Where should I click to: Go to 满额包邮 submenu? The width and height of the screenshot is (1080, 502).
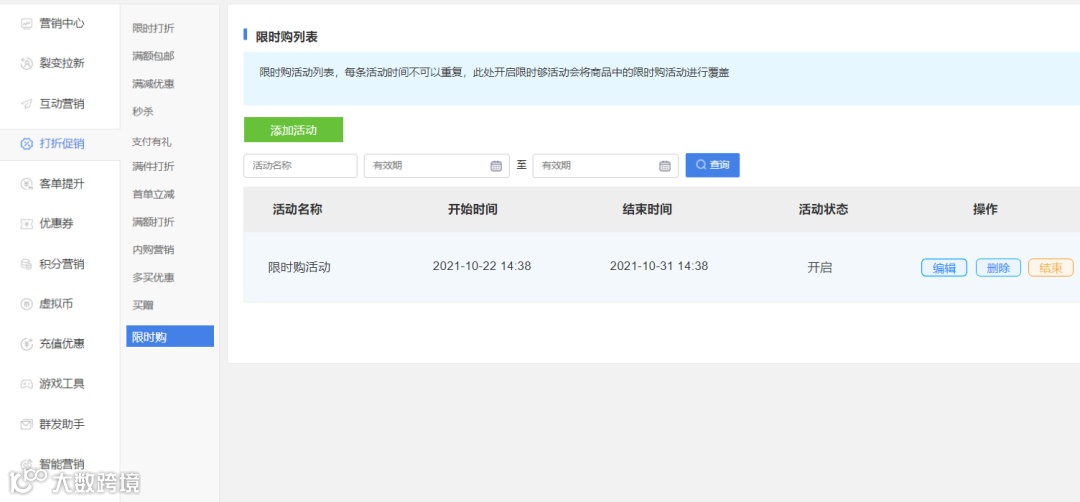(x=153, y=56)
